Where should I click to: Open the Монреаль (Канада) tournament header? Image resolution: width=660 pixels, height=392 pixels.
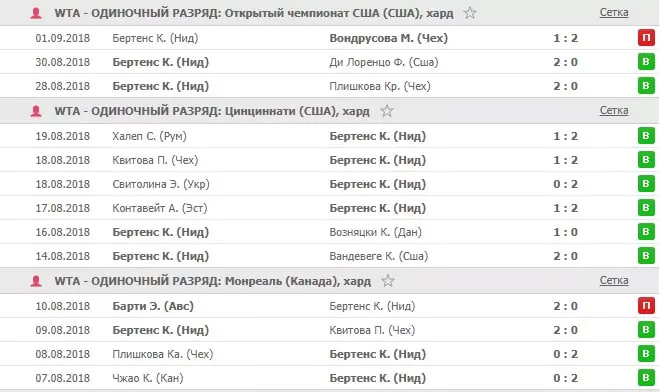click(213, 281)
